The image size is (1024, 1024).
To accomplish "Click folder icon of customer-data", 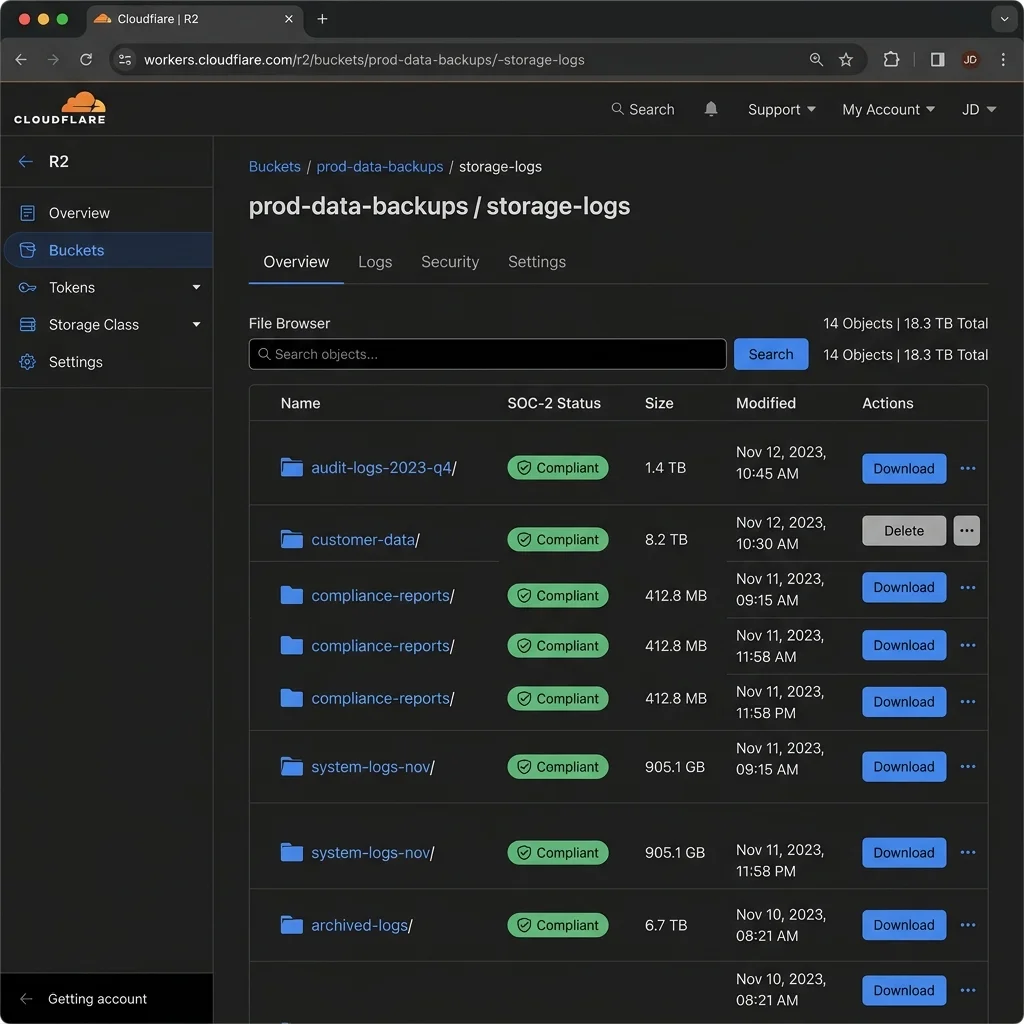I will point(291,539).
